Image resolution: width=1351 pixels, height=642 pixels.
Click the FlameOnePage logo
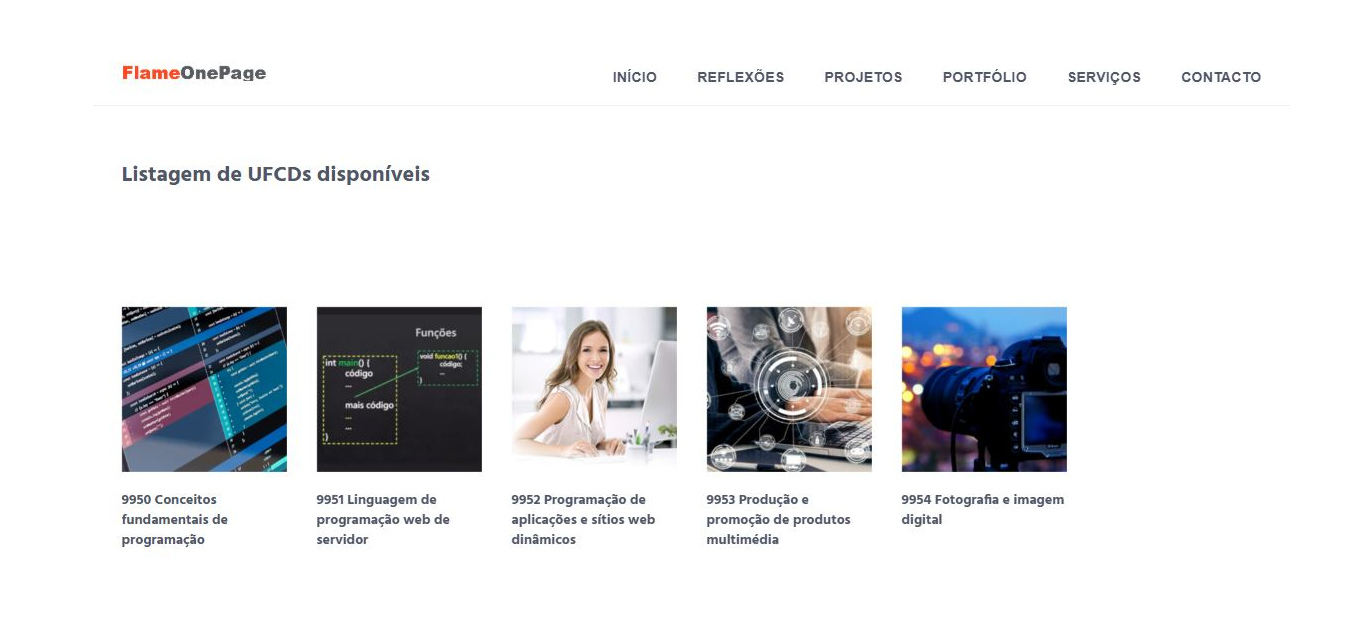[194, 73]
